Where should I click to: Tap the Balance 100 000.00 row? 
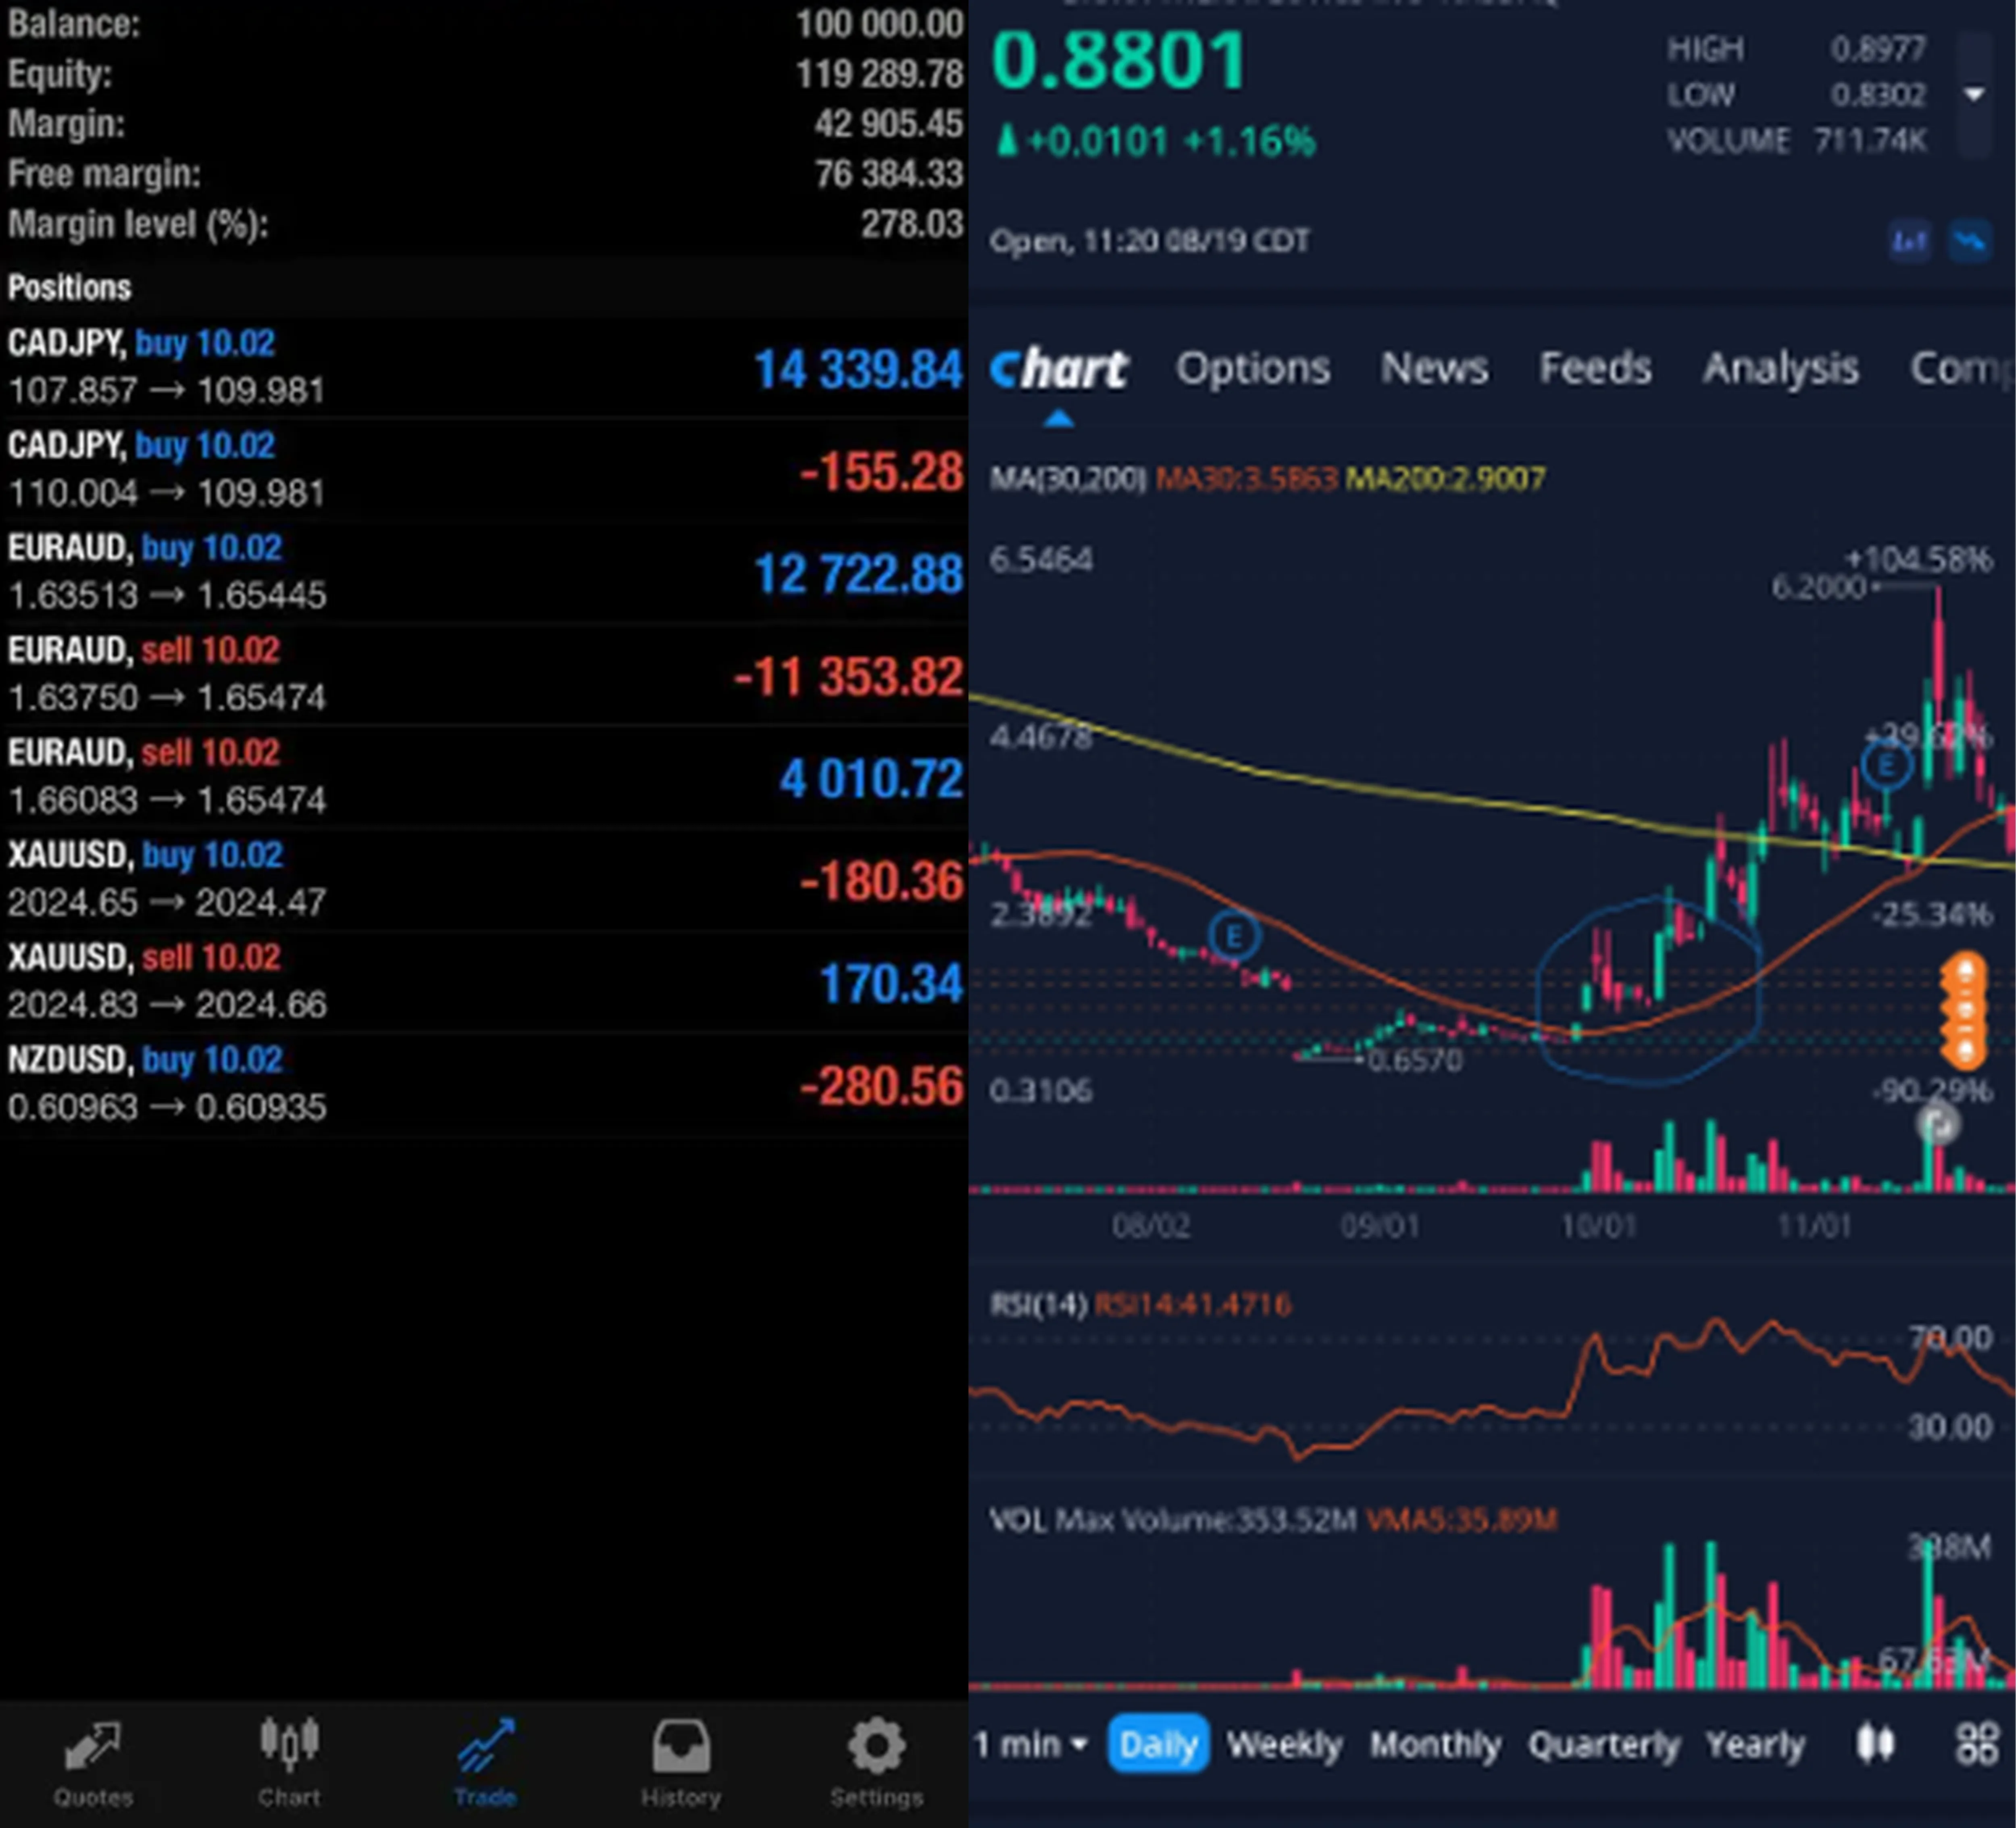(x=484, y=24)
